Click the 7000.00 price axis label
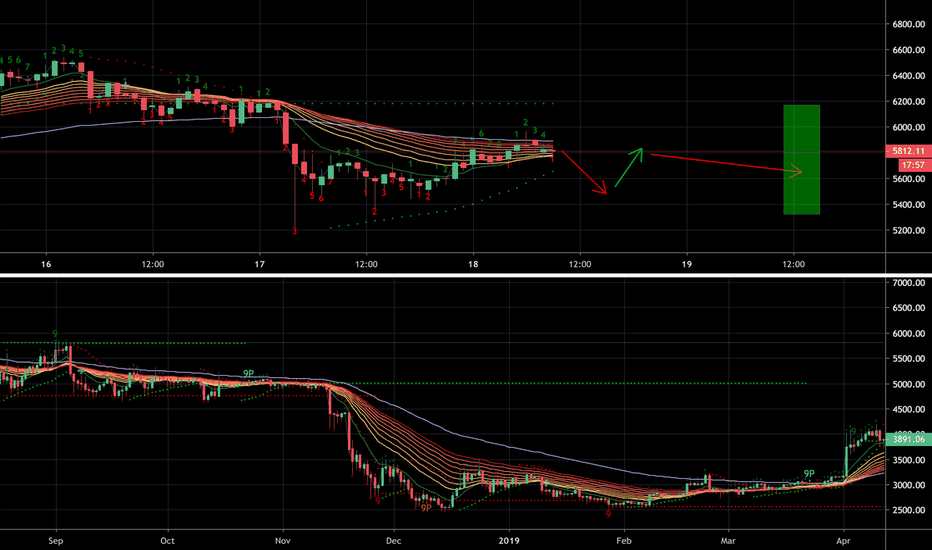The height and width of the screenshot is (550, 932). coord(908,283)
